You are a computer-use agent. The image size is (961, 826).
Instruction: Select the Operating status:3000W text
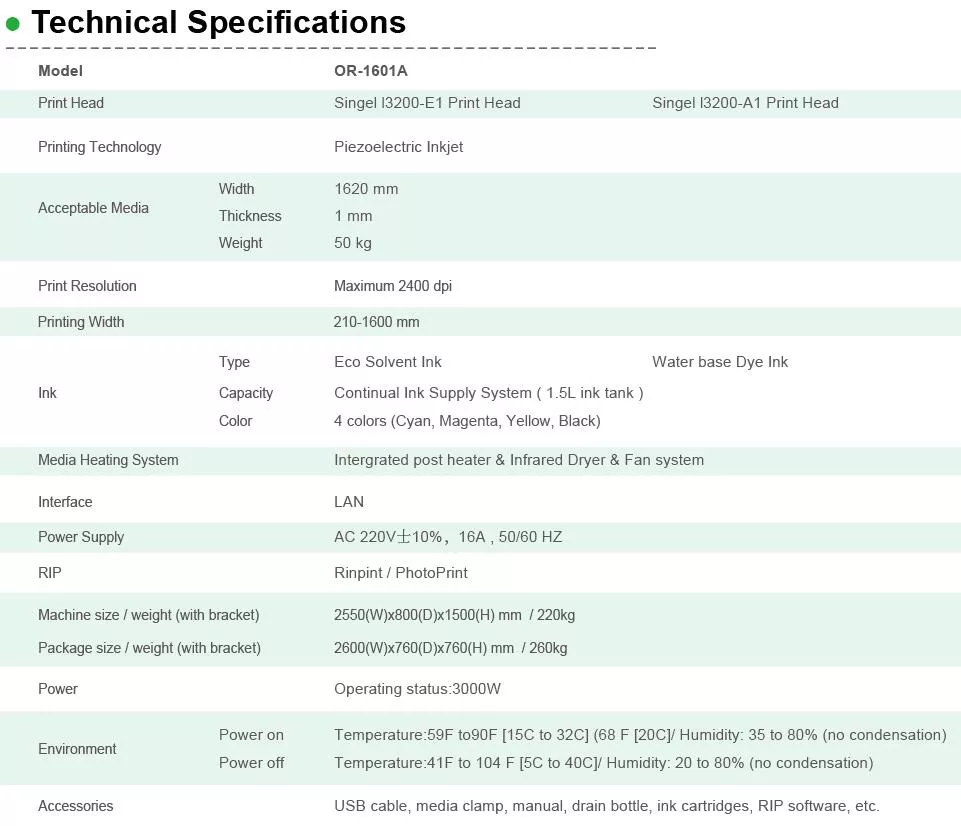(x=416, y=689)
